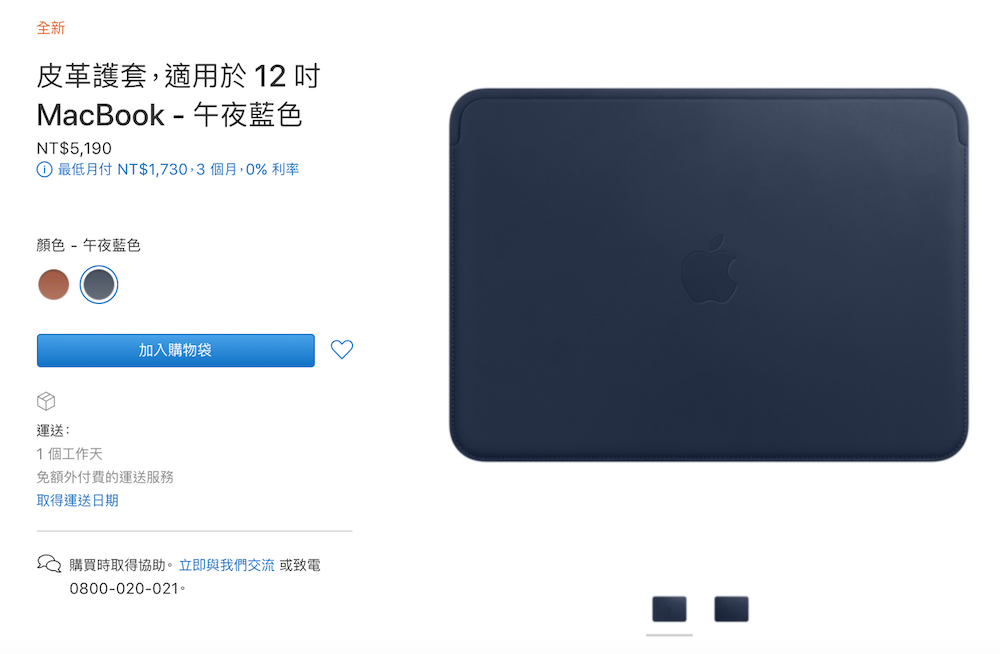Viewport: 1000px width, 654px height.
Task: Open the monthly installment NT$1,730 link
Action: [x=178, y=170]
